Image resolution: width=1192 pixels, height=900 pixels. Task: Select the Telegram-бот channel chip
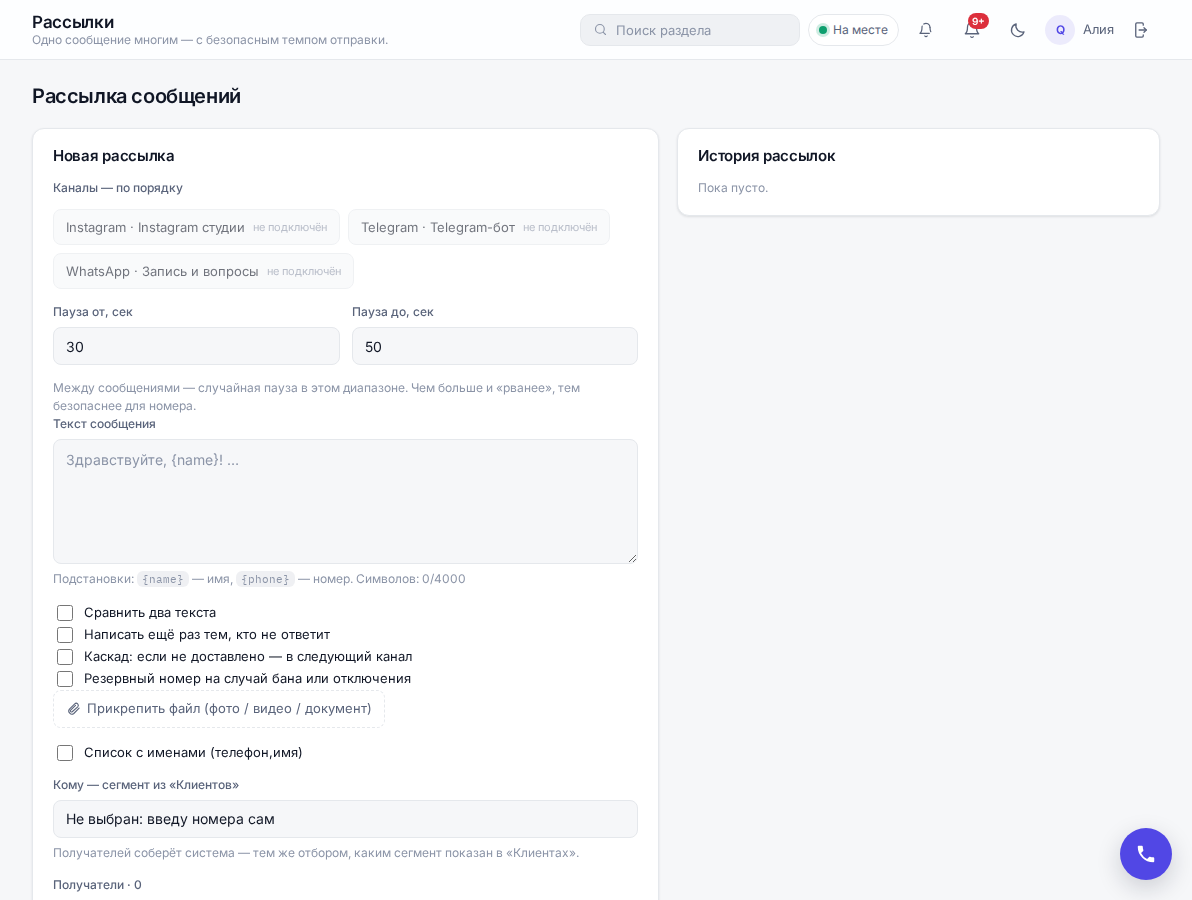pyautogui.click(x=479, y=227)
